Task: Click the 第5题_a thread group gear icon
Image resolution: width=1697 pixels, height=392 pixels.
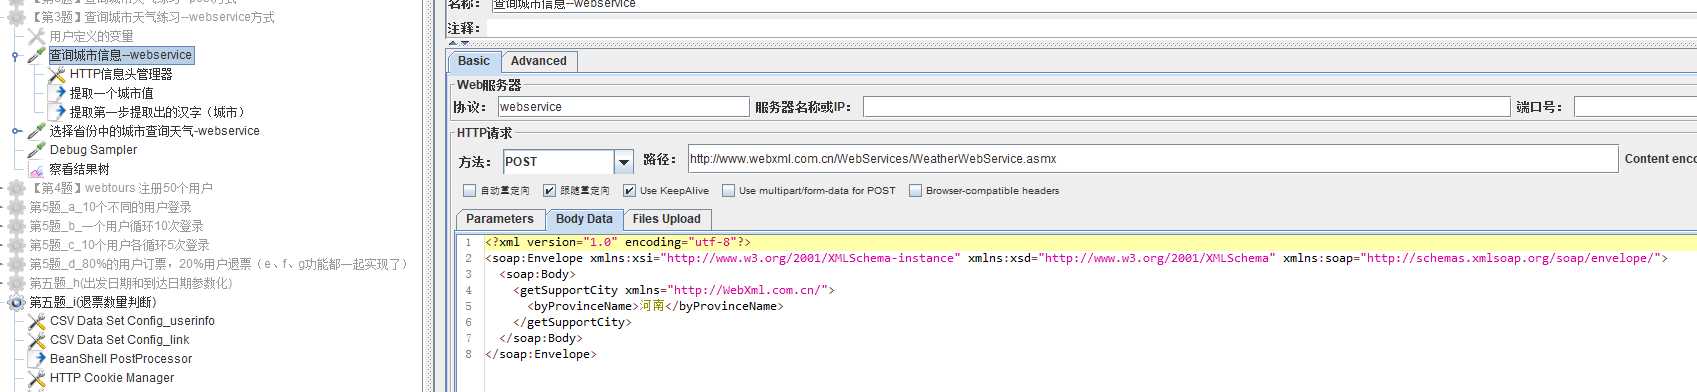Action: 17,207
